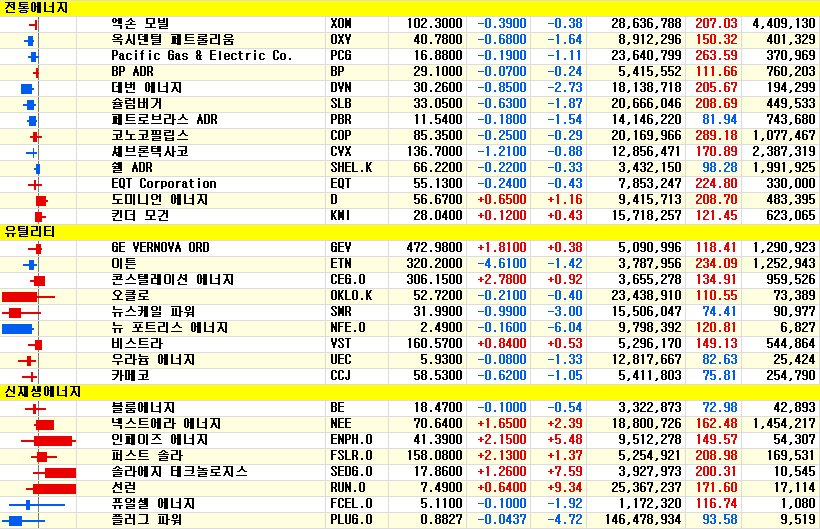Click the BE ticker symbol
820x529 pixels.
coord(337,408)
